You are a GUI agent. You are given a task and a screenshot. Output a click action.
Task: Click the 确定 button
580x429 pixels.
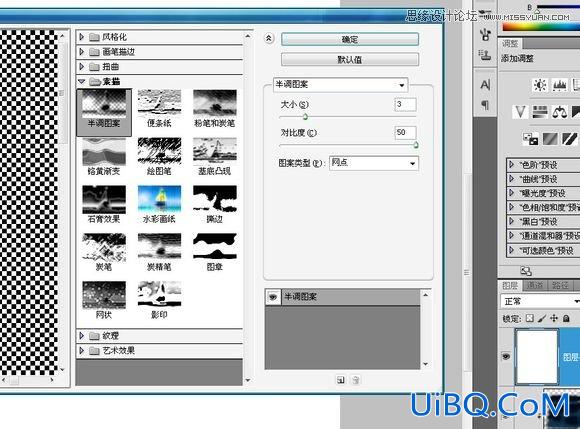click(x=350, y=39)
